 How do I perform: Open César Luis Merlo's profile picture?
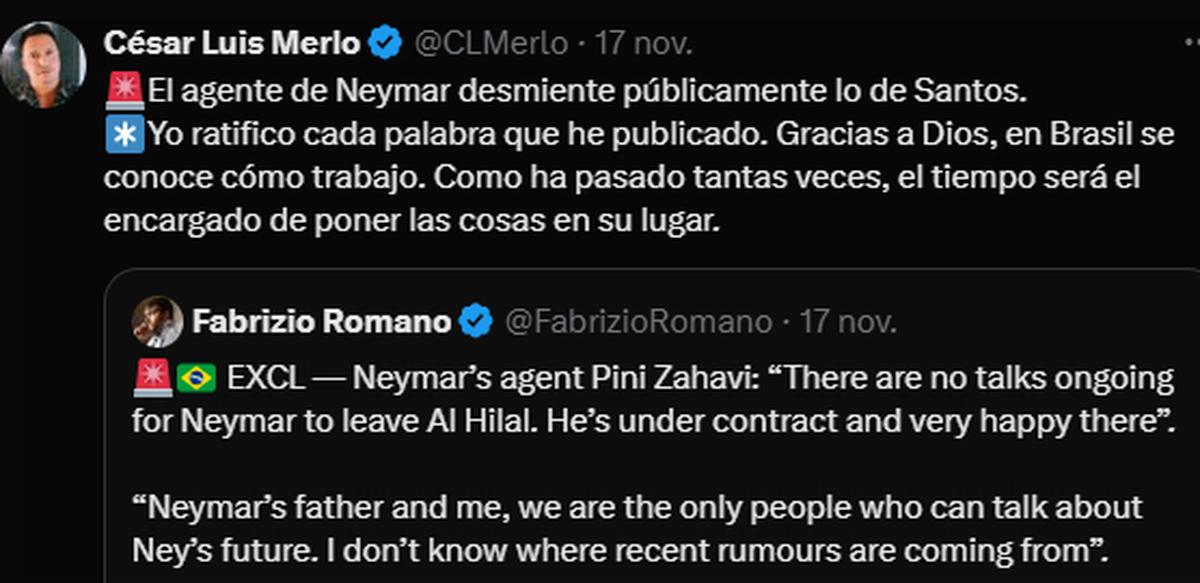[x=43, y=64]
